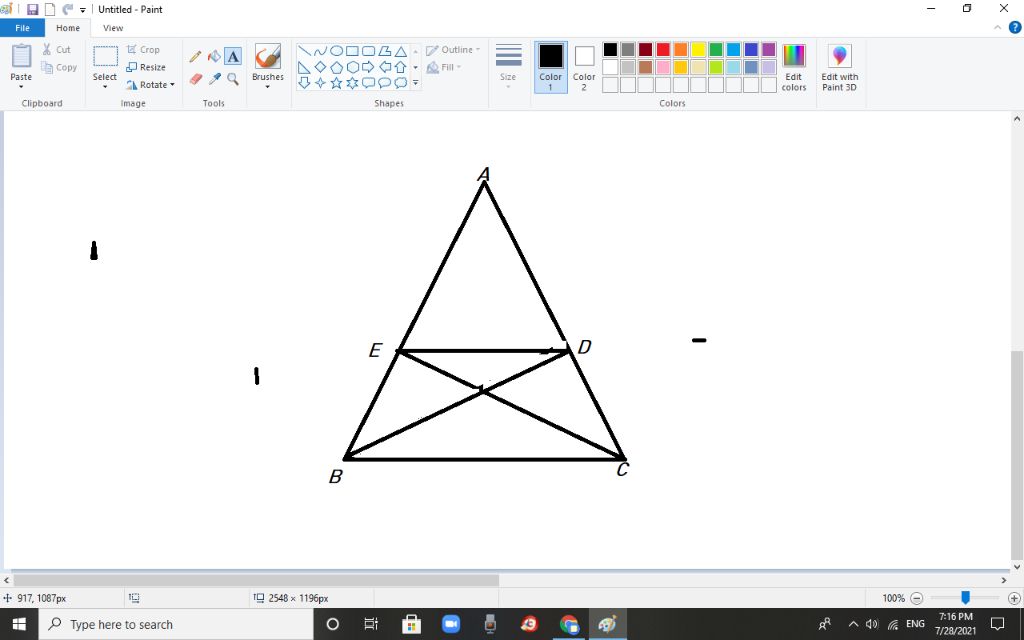Image resolution: width=1024 pixels, height=640 pixels.
Task: Open the Brushes dropdown
Action: tap(267, 67)
